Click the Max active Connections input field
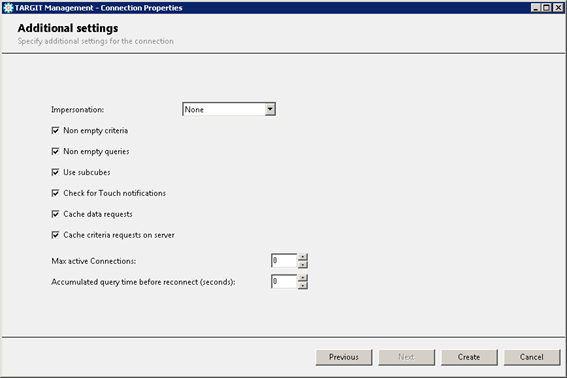 coord(284,261)
